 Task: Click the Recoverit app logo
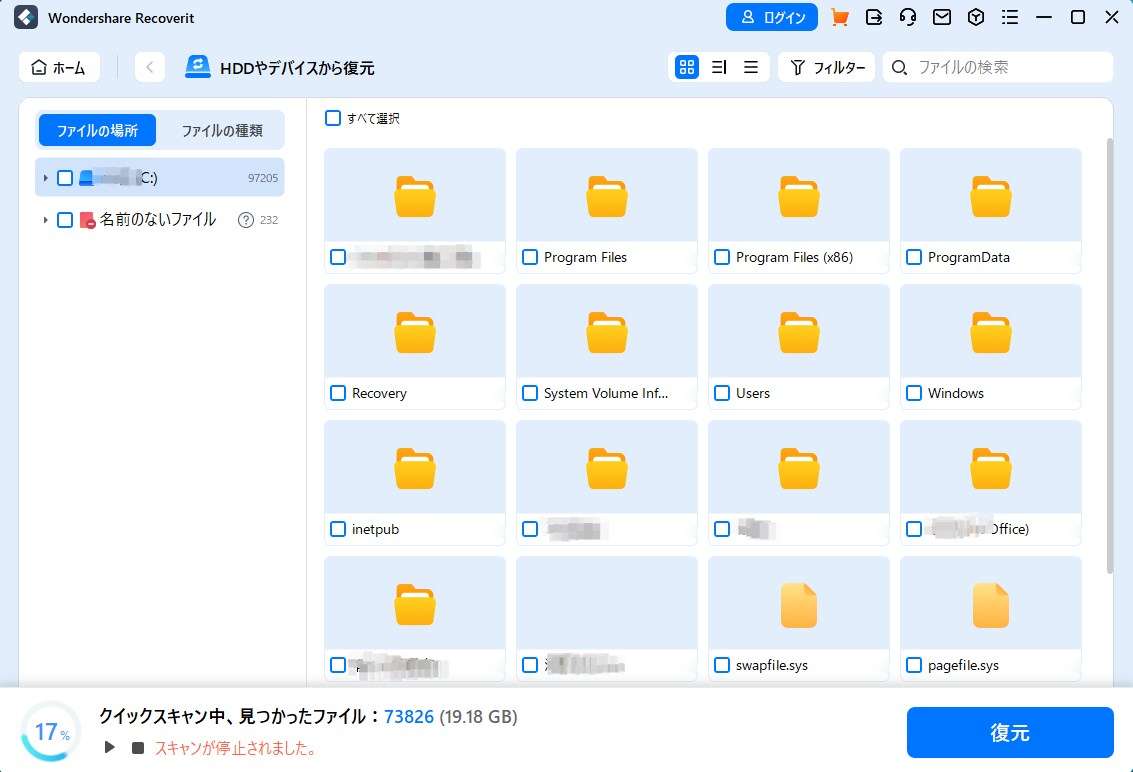[26, 17]
